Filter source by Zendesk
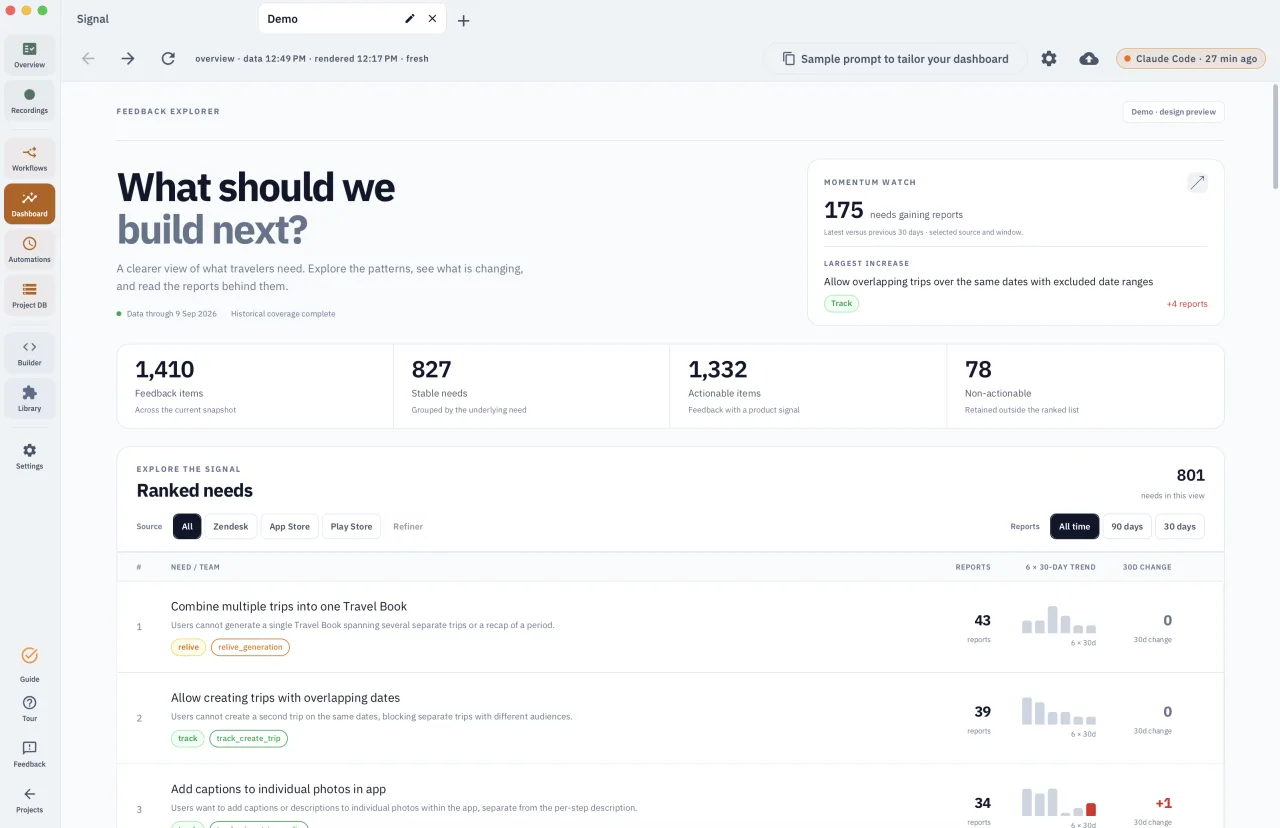The image size is (1280, 828). 231,527
